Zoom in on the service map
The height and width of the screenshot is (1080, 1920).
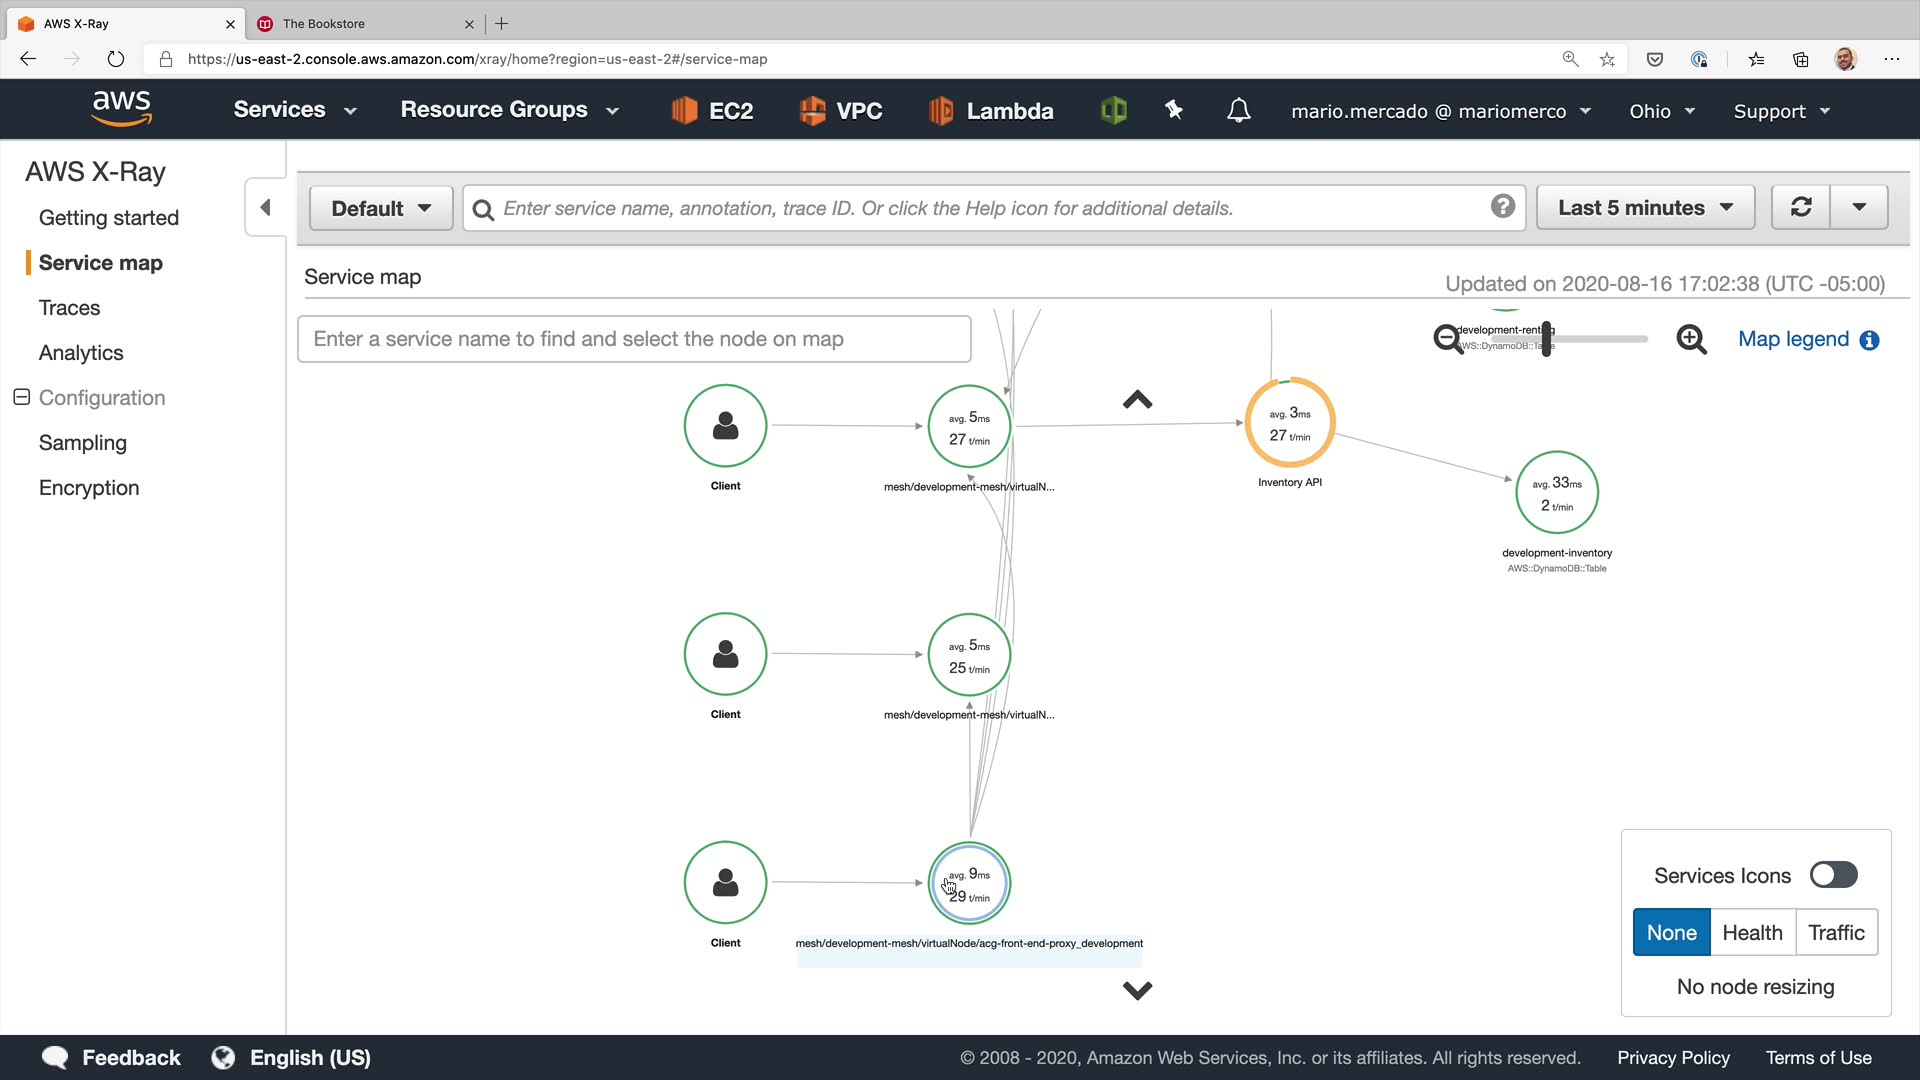pos(1691,339)
